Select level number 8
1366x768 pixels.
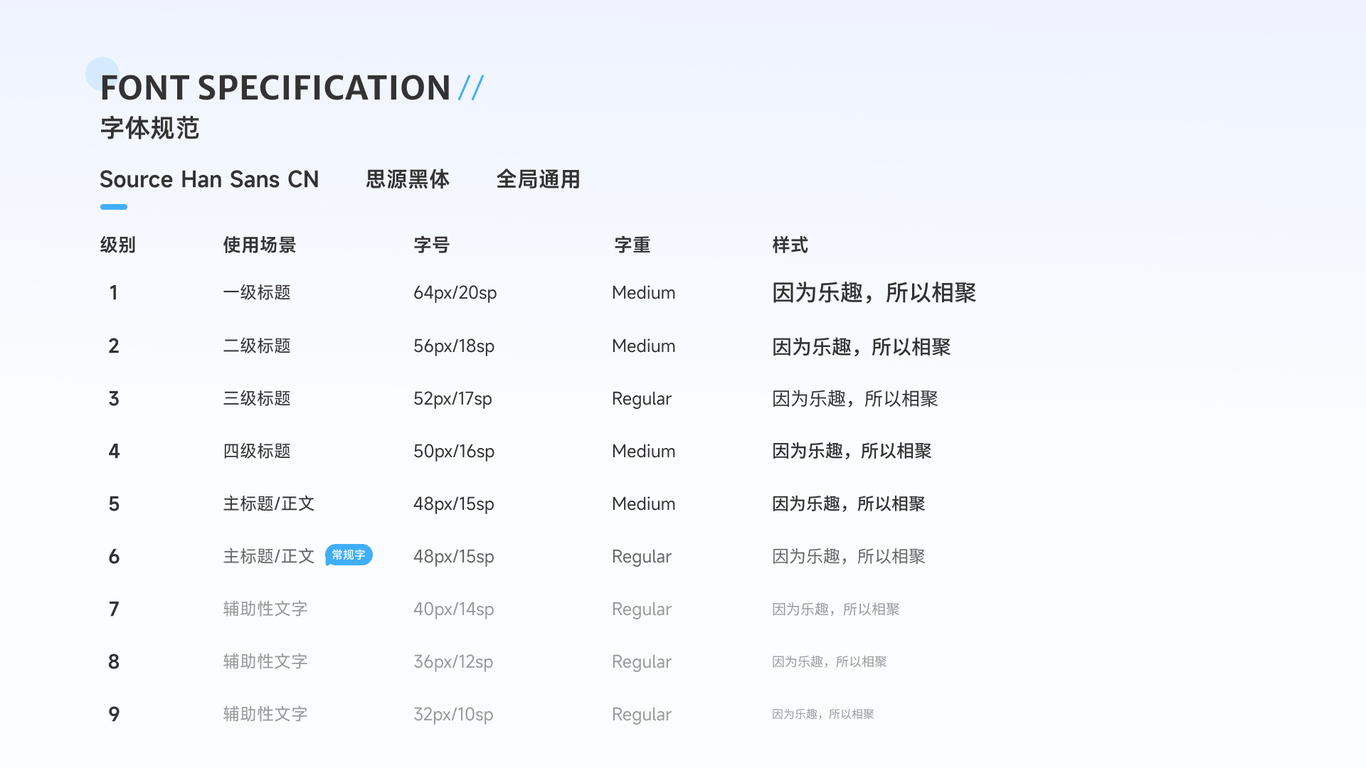tap(114, 662)
